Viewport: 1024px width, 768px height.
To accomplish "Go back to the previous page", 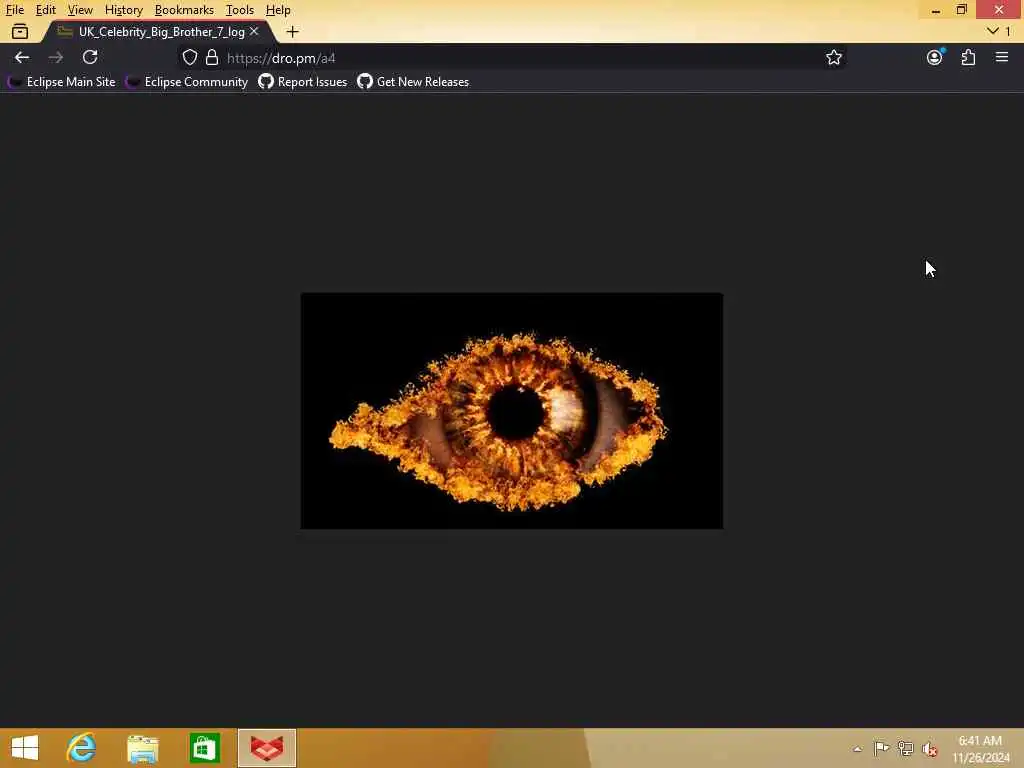I will [x=22, y=57].
